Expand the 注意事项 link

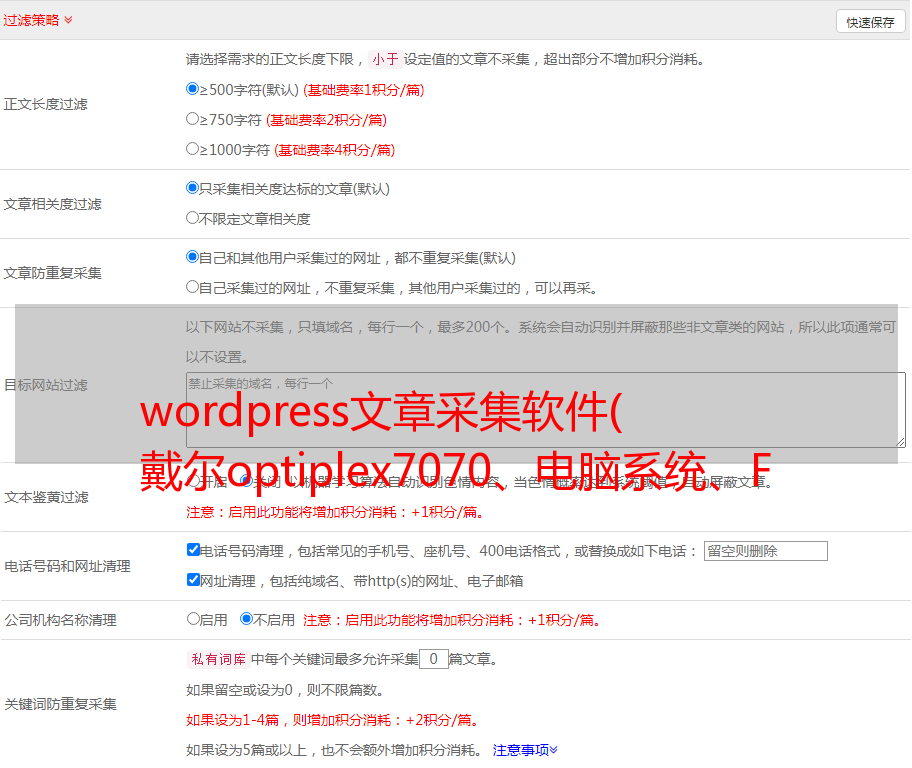point(525,750)
